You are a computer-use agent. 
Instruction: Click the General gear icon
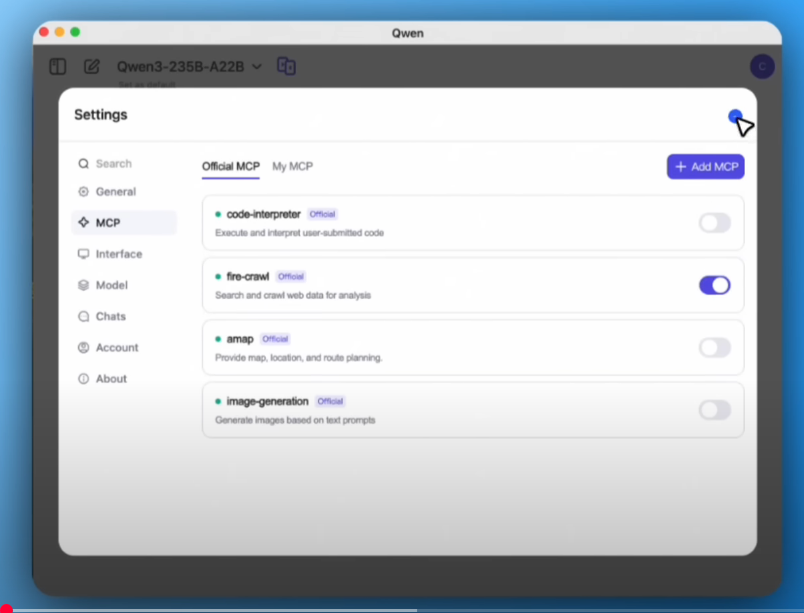[x=83, y=192]
